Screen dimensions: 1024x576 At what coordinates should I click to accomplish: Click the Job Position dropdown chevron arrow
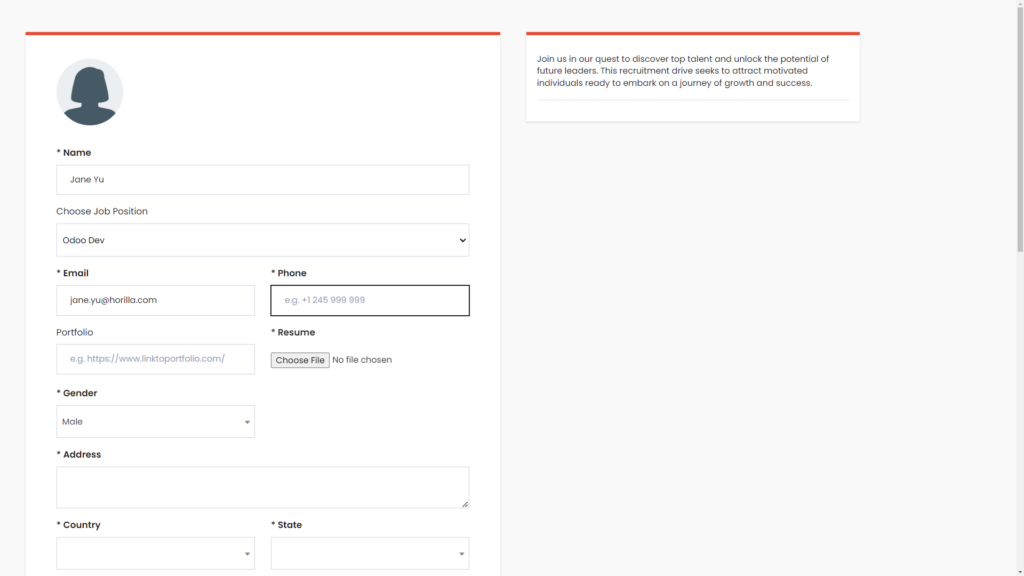tap(461, 240)
